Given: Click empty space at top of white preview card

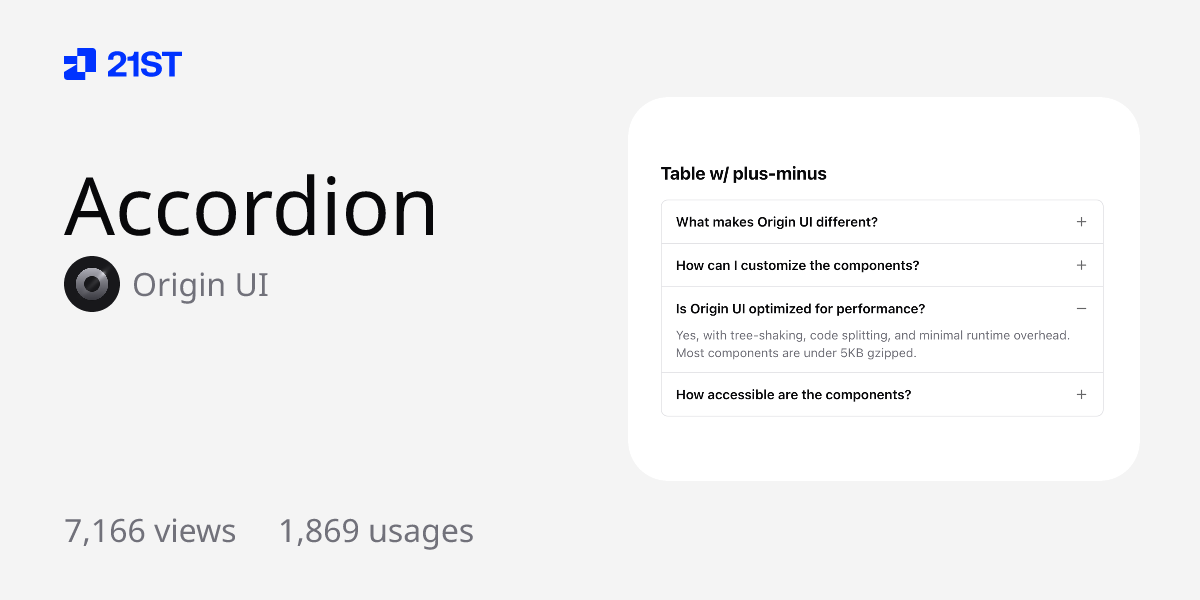Looking at the screenshot, I should 883,130.
